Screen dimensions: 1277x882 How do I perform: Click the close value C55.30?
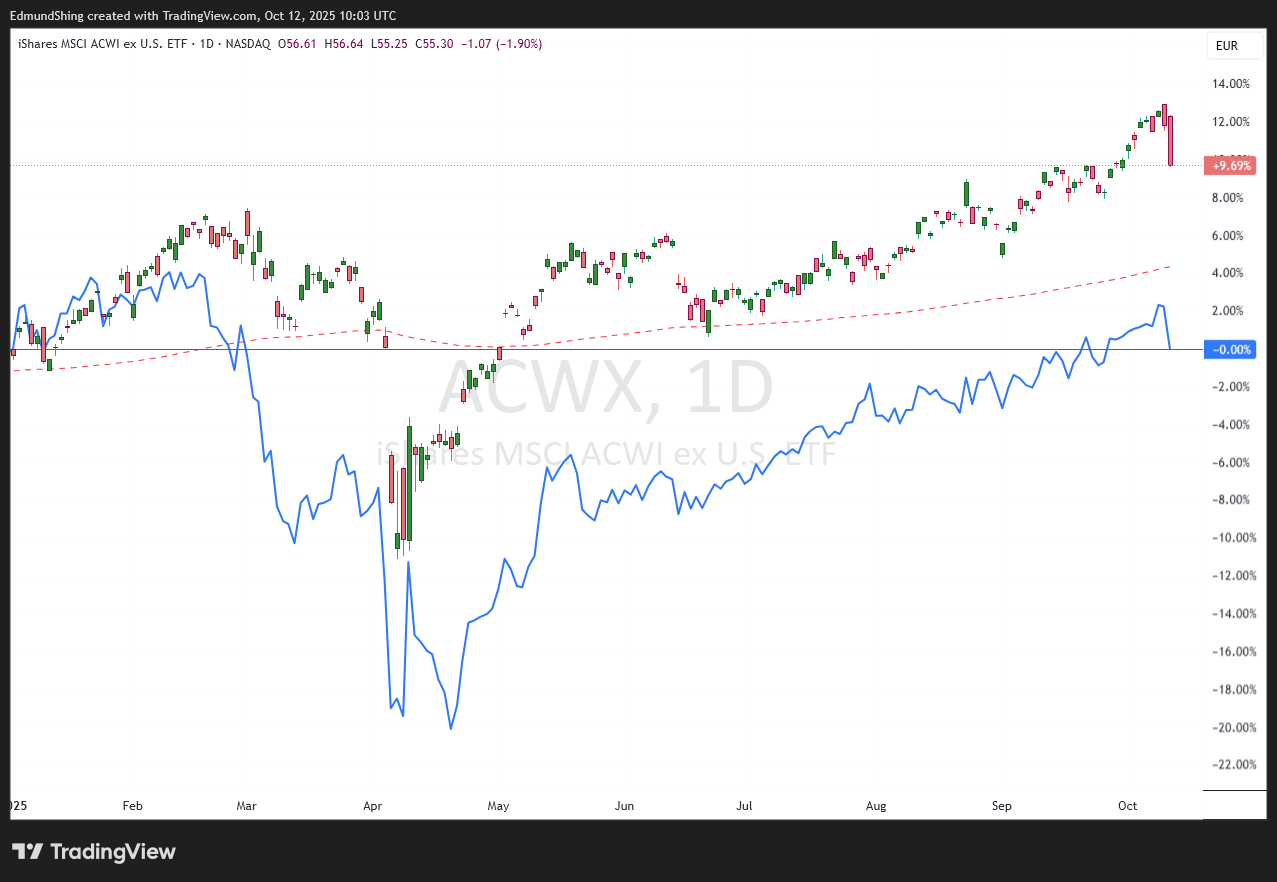click(x=436, y=44)
